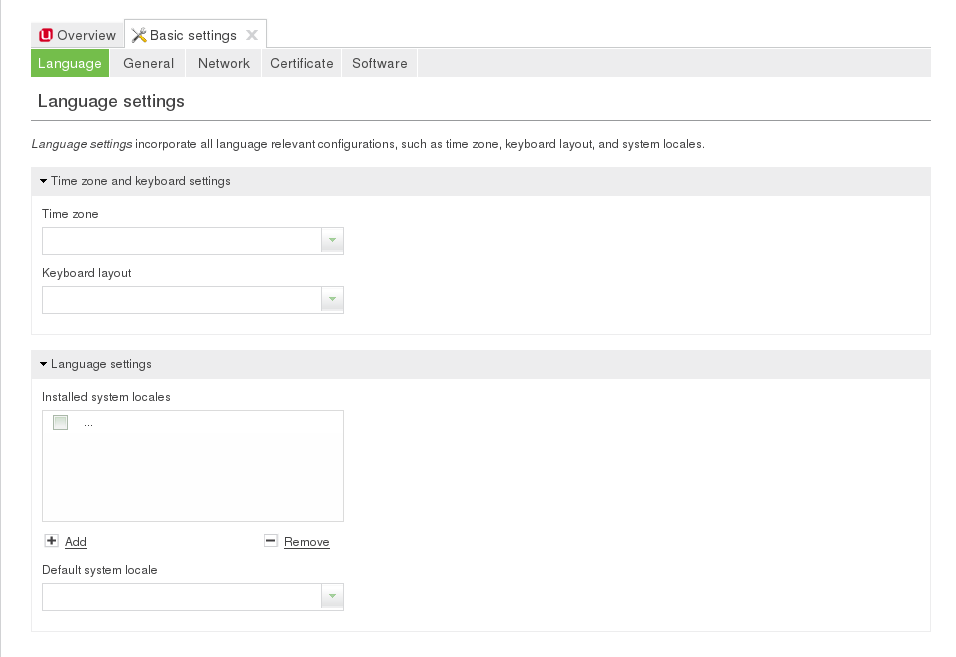The width and height of the screenshot is (956, 657).
Task: Click the Univention logo icon on Overview tab
Action: (x=46, y=36)
